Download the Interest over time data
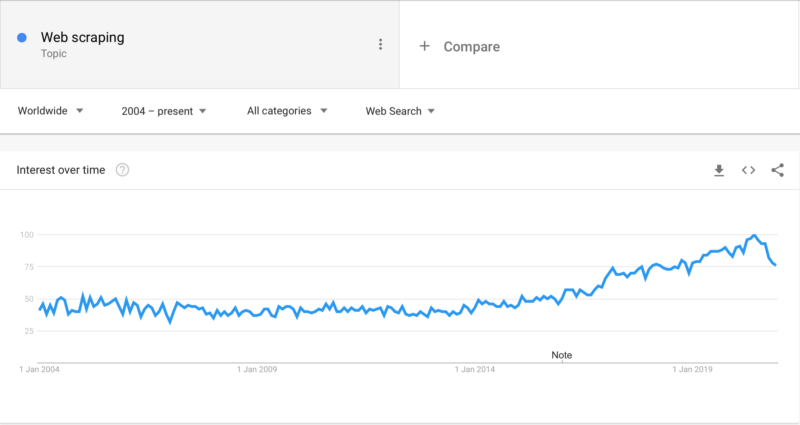Image resolution: width=800 pixels, height=425 pixels. tap(719, 170)
